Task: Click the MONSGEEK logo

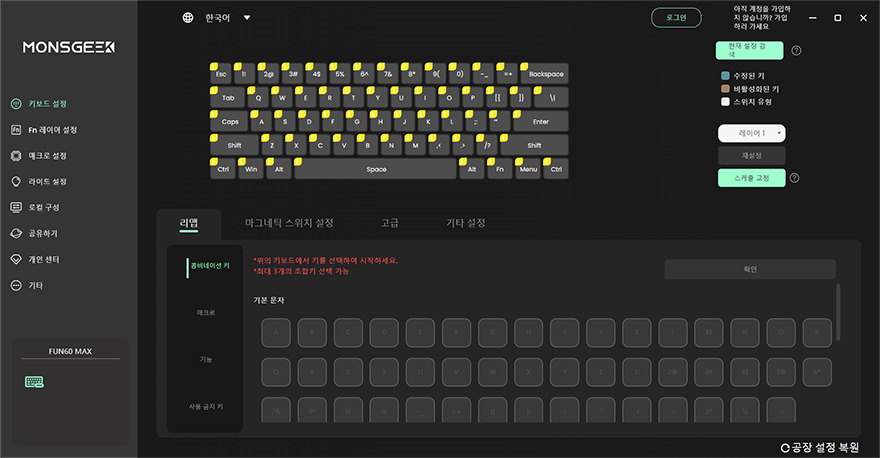Action: click(68, 48)
